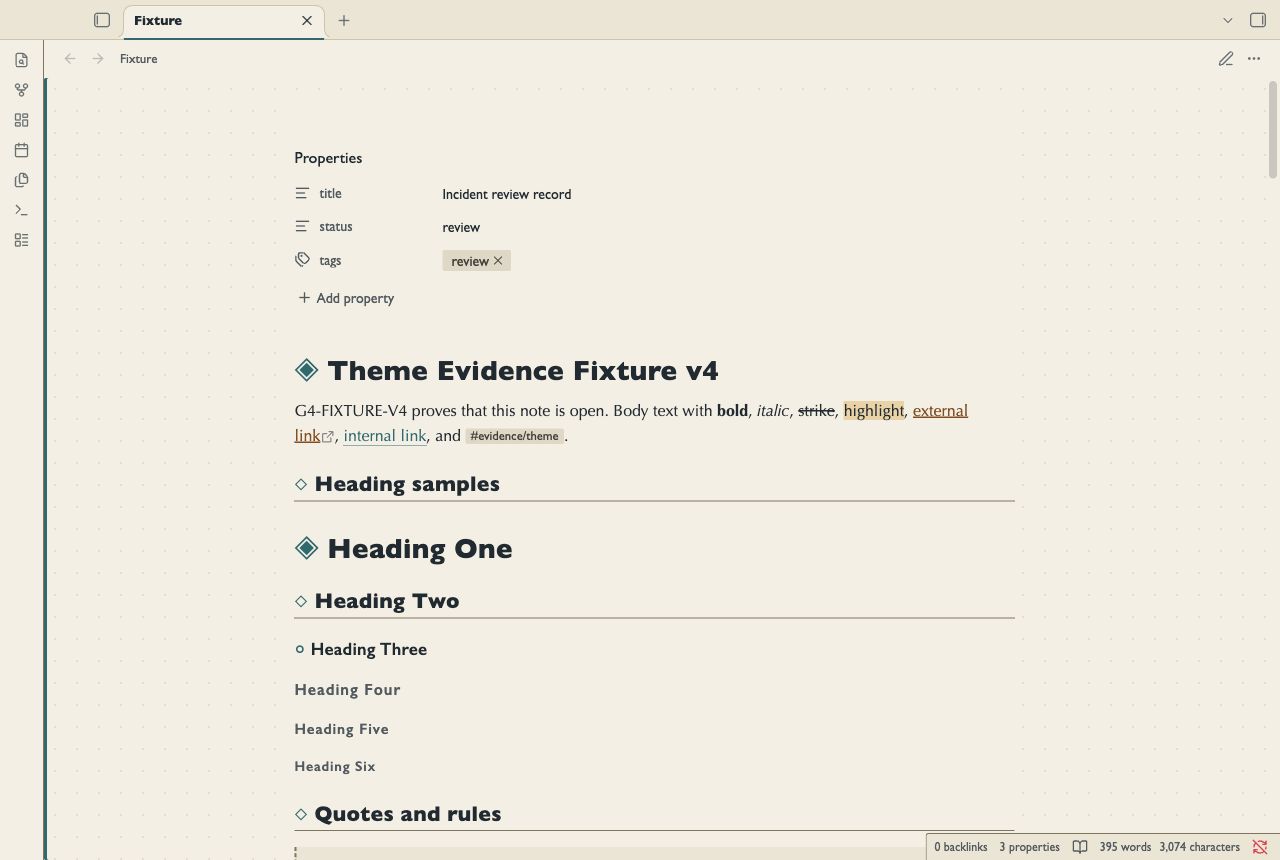Click the book reading-view status icon

coord(1080,847)
